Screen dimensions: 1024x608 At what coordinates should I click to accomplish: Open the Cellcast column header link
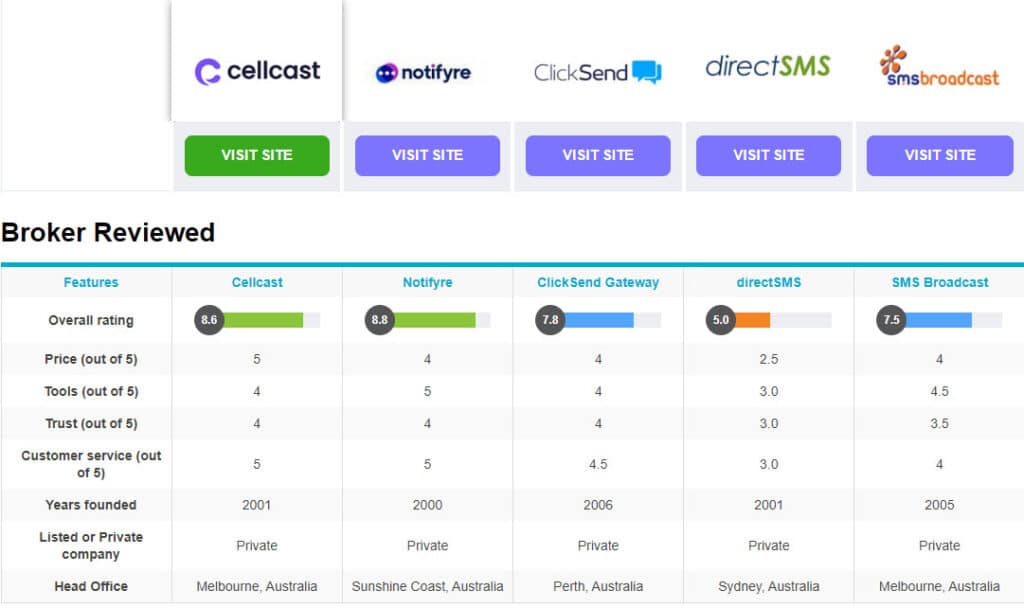pos(257,283)
